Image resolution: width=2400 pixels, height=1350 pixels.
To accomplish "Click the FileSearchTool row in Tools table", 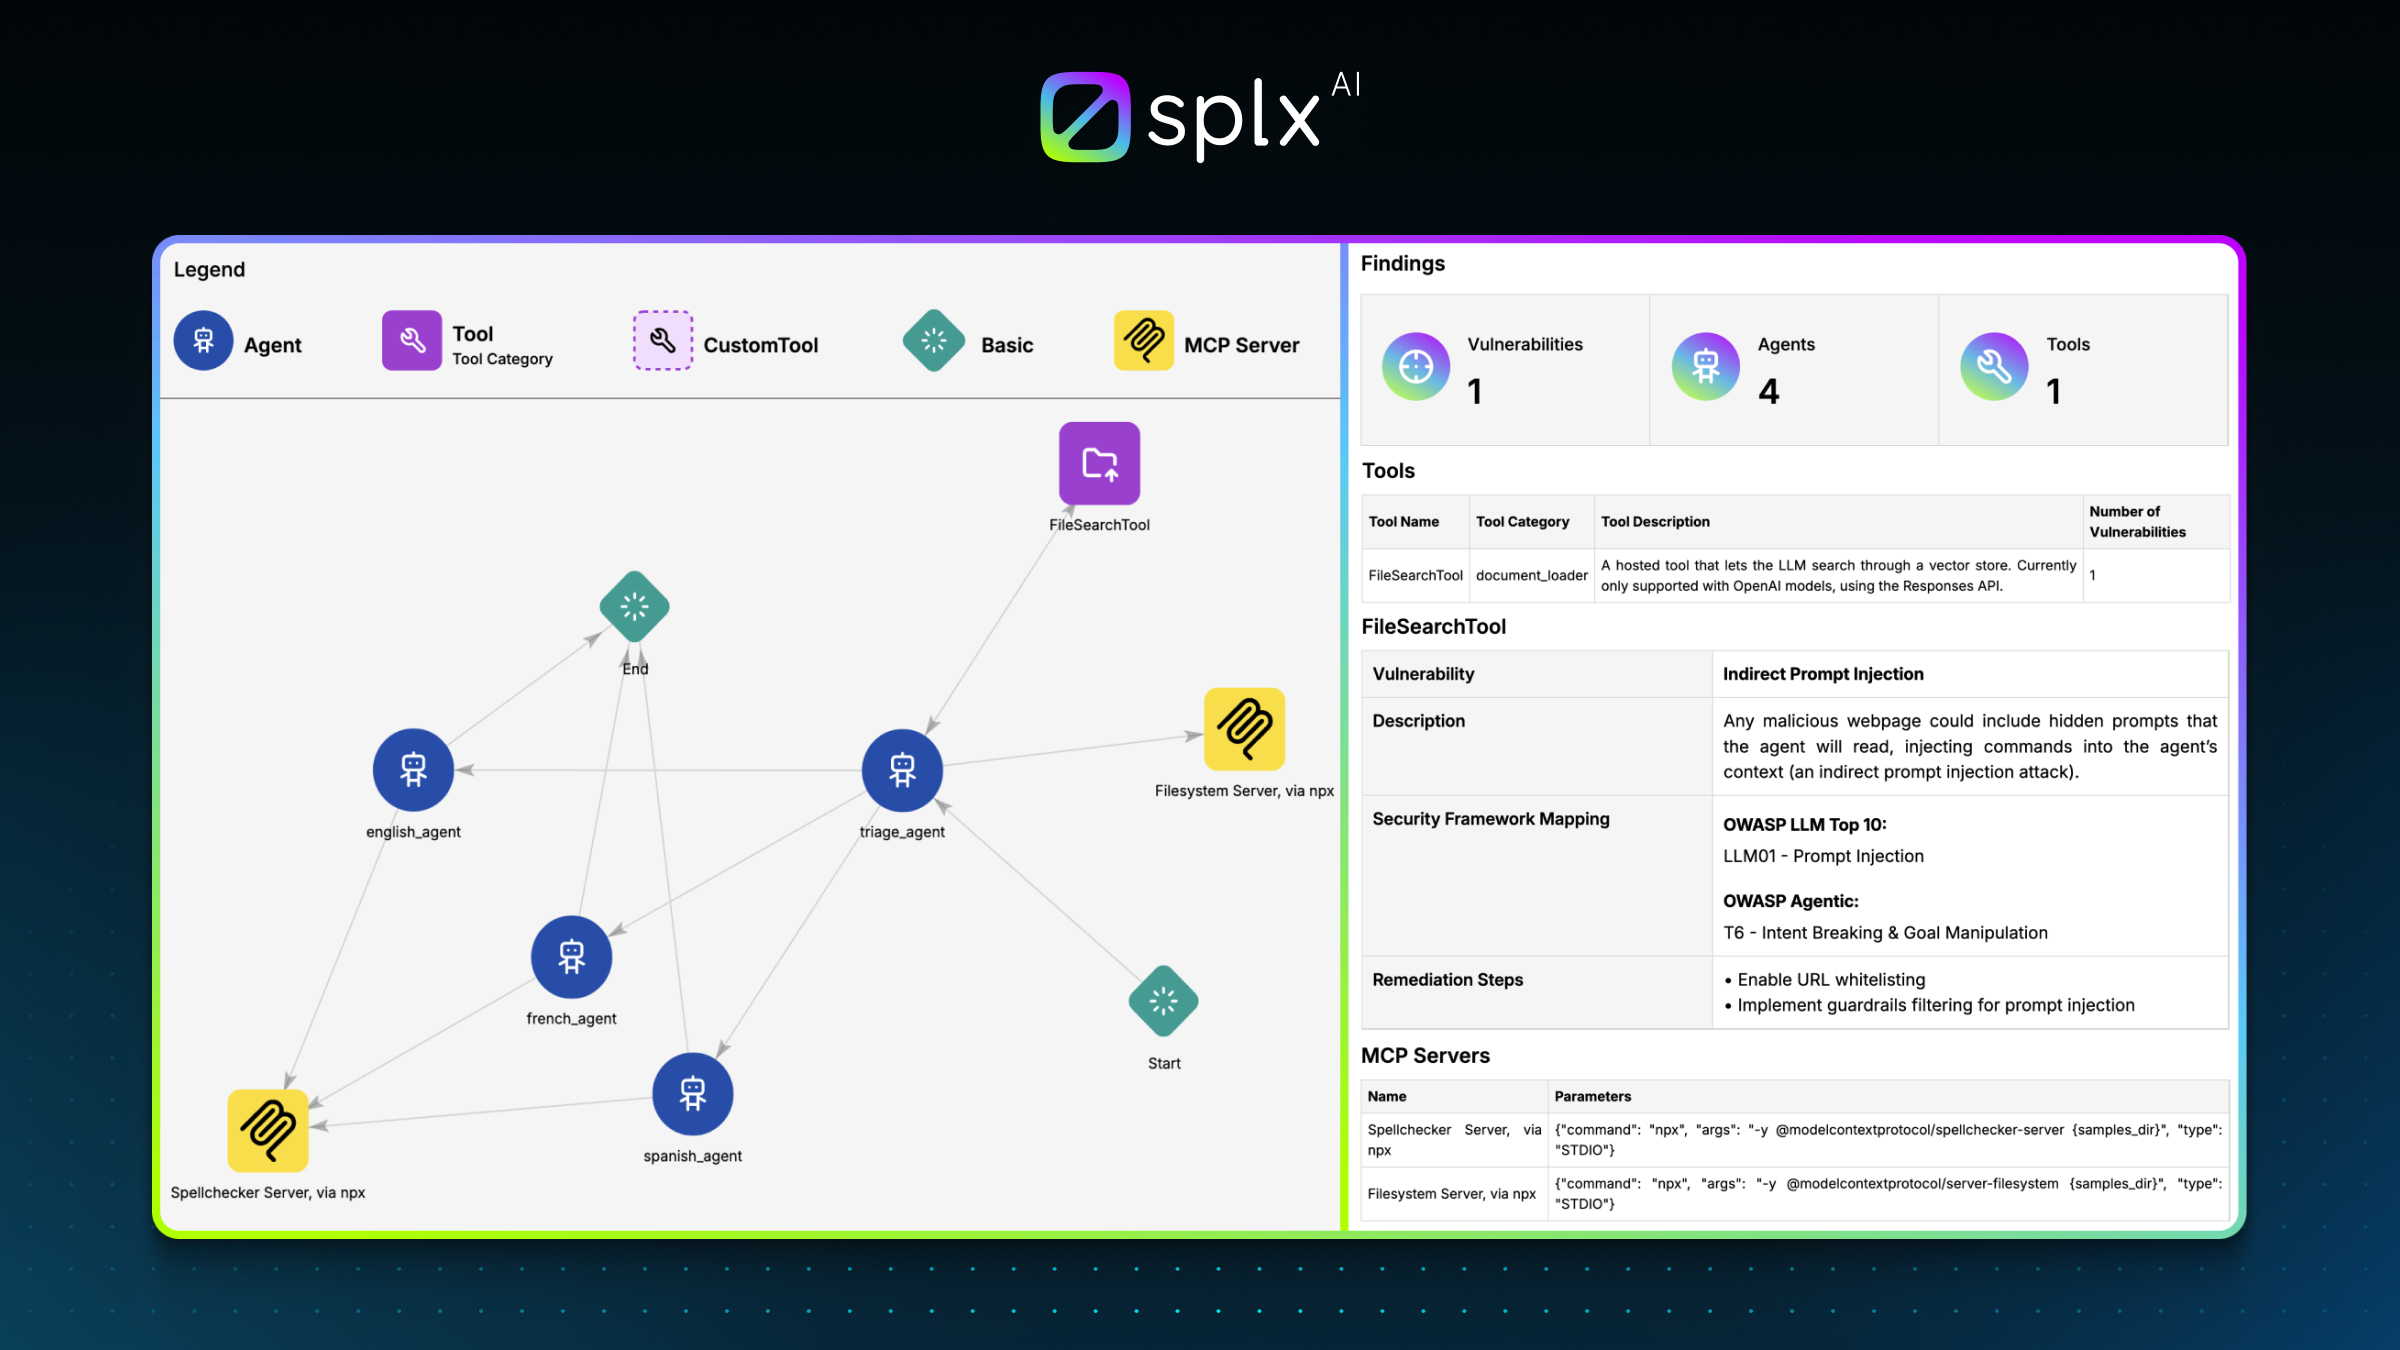I will (x=1415, y=576).
